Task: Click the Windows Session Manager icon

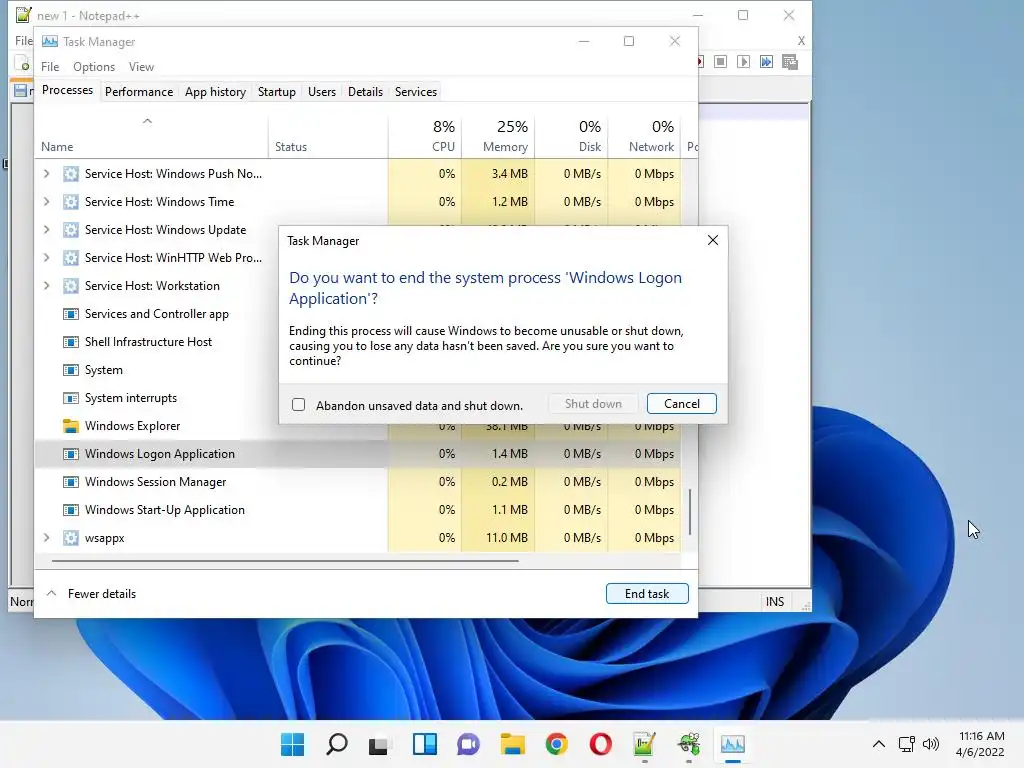Action: click(71, 482)
